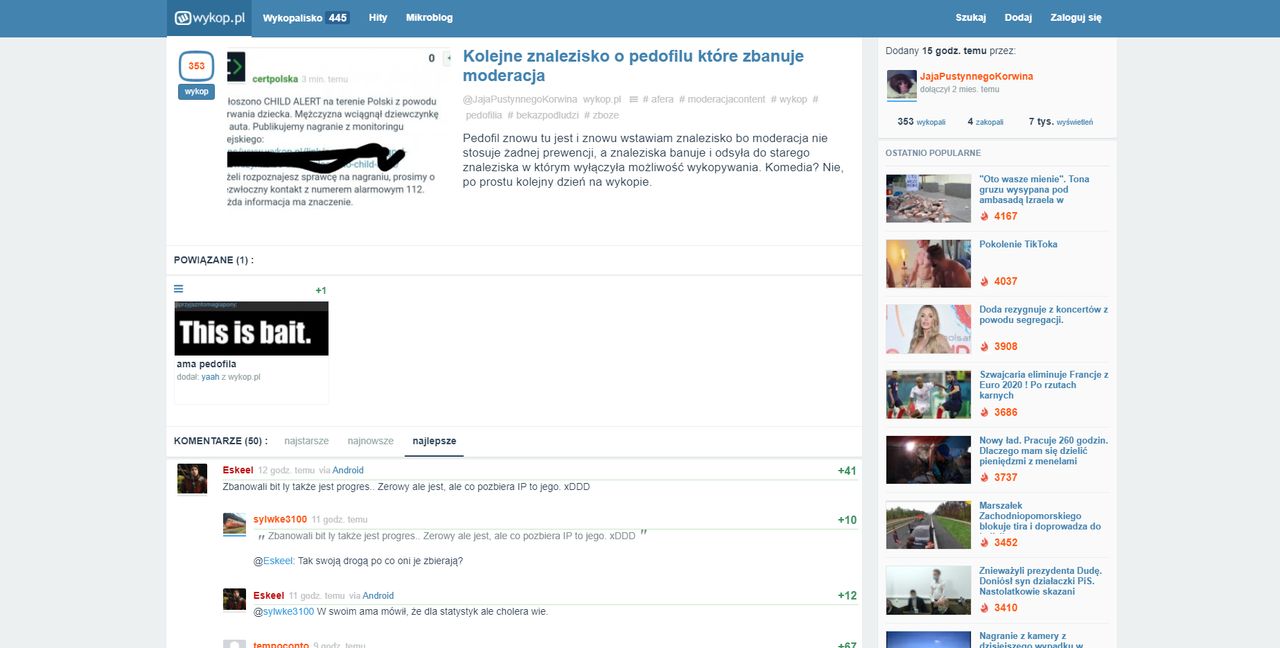Click tags list icon before #afera
This screenshot has width=1280, height=648.
click(634, 100)
